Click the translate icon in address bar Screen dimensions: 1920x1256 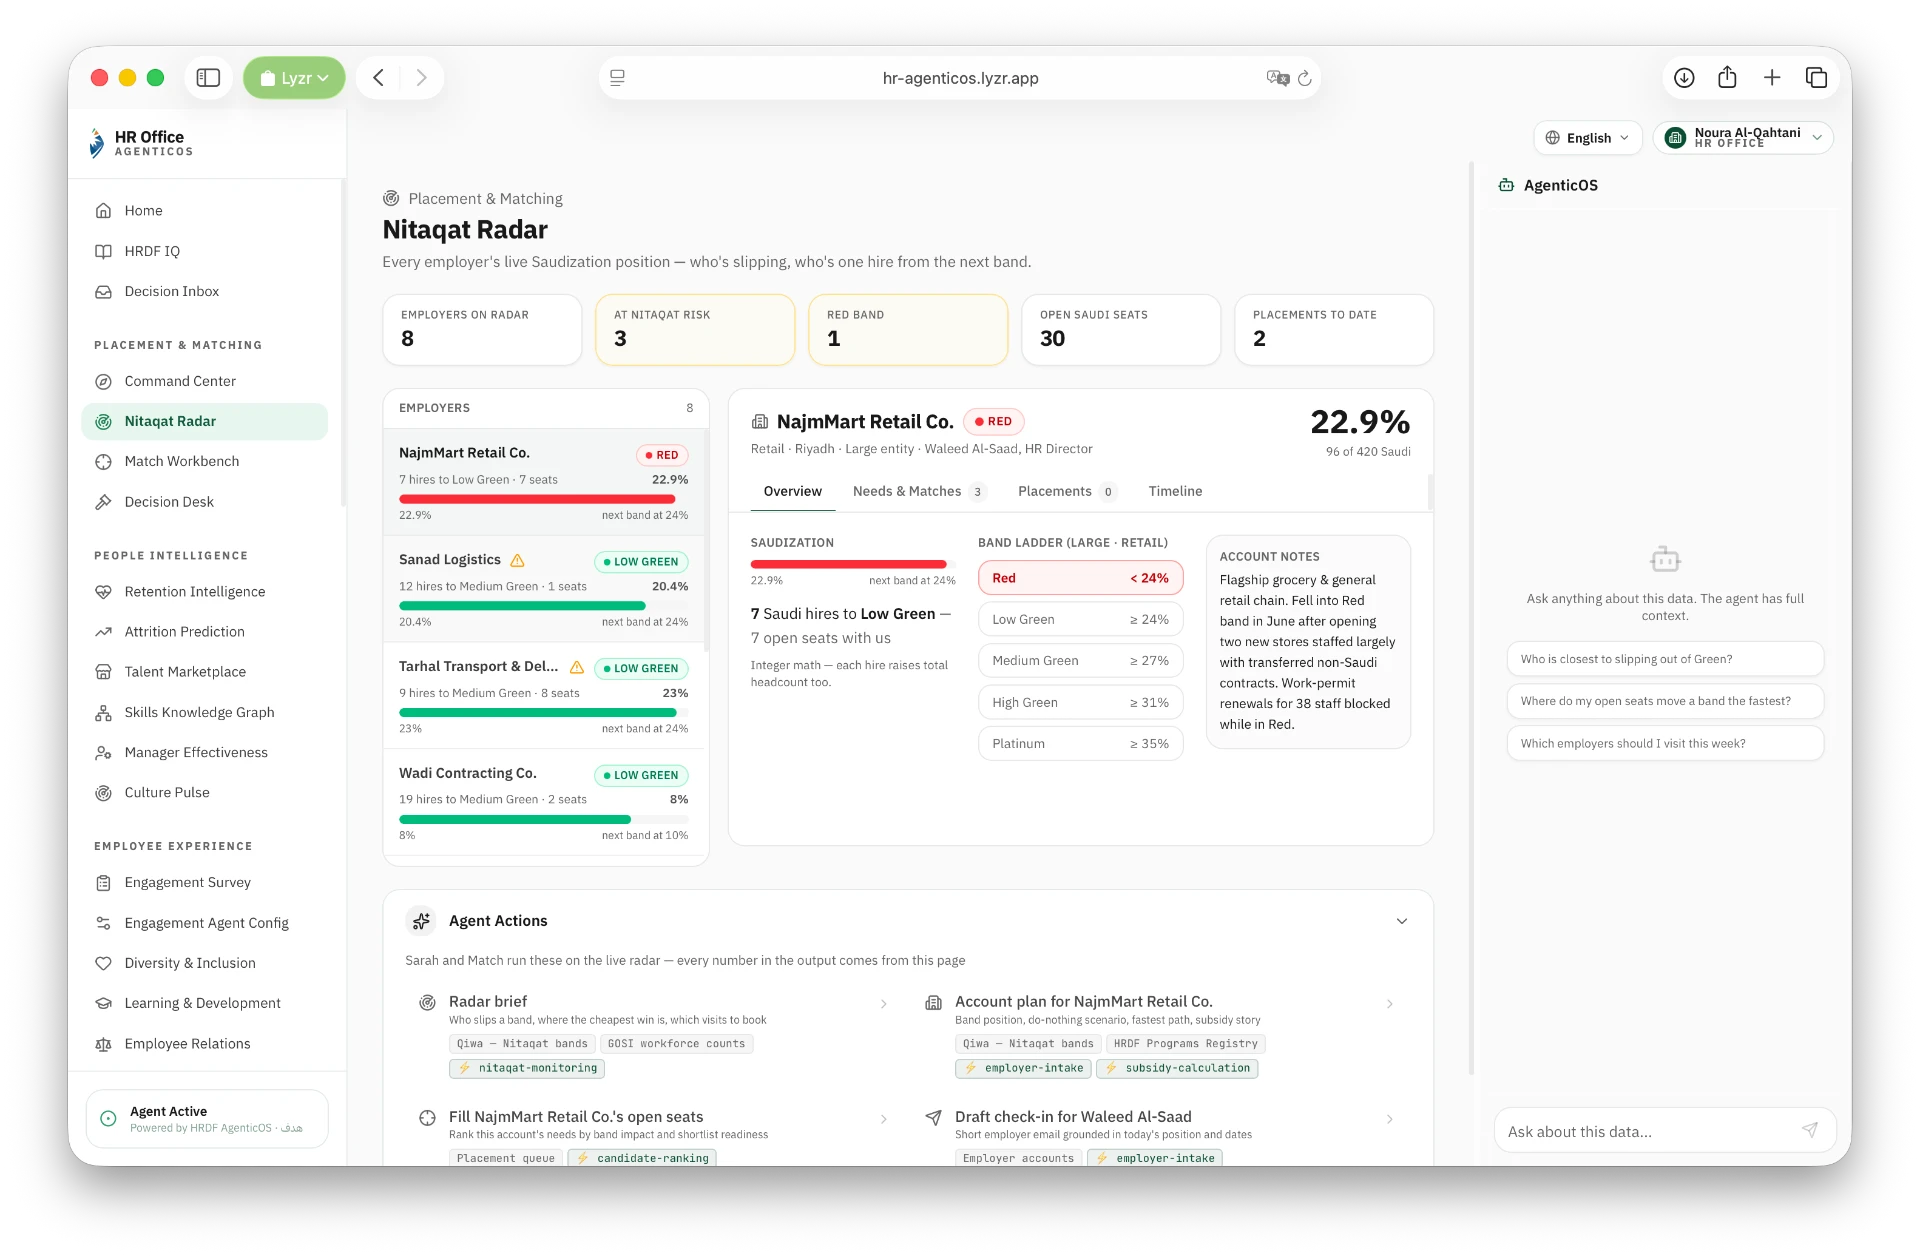[x=1277, y=78]
